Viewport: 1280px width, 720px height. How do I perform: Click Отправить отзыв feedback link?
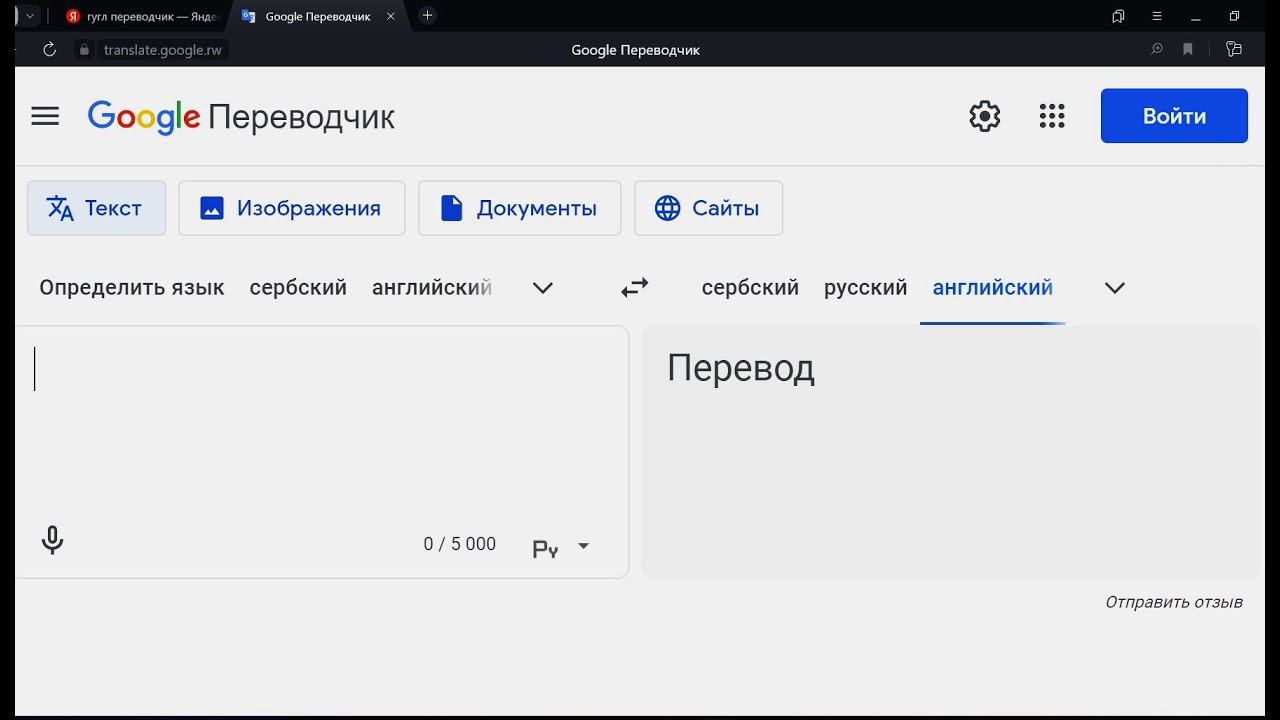pyautogui.click(x=1174, y=602)
